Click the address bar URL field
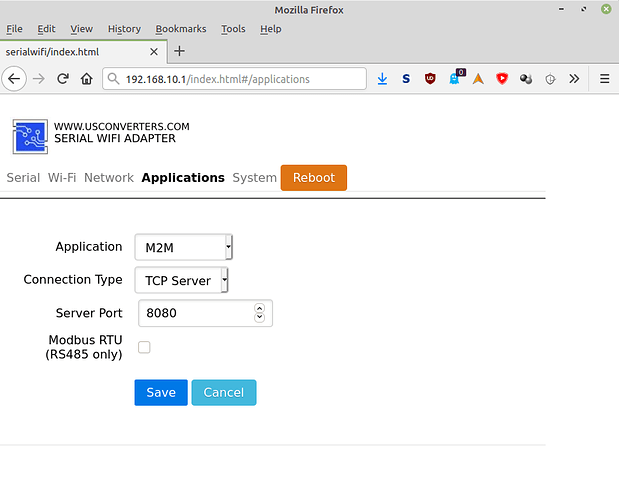The image size is (619, 500). tap(234, 79)
